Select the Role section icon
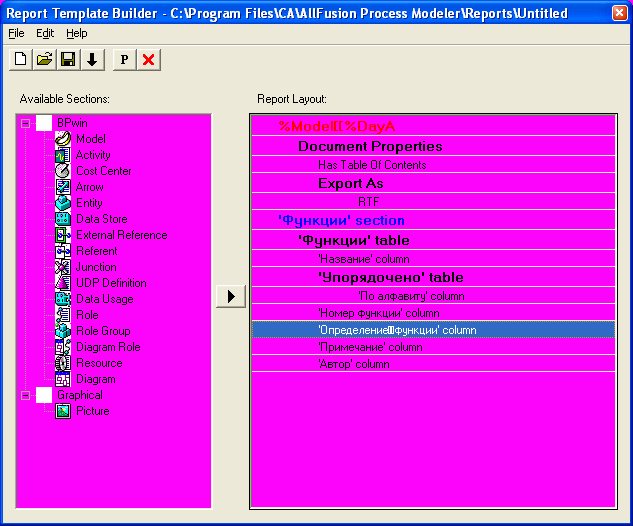Image resolution: width=633 pixels, height=526 pixels. 63,315
